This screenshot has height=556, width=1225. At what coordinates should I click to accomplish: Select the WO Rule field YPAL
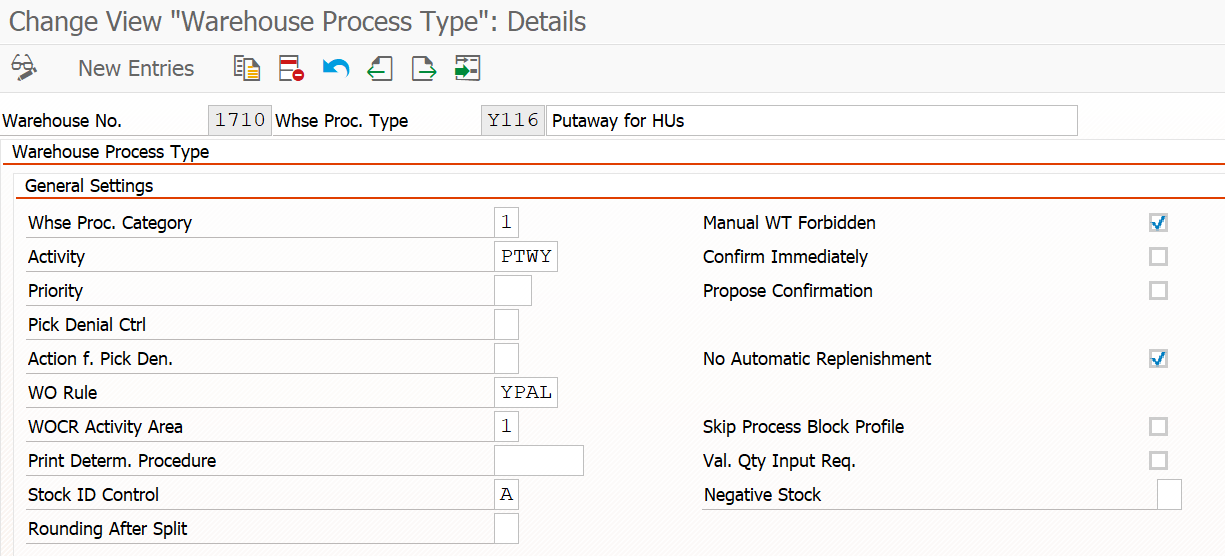pyautogui.click(x=526, y=393)
